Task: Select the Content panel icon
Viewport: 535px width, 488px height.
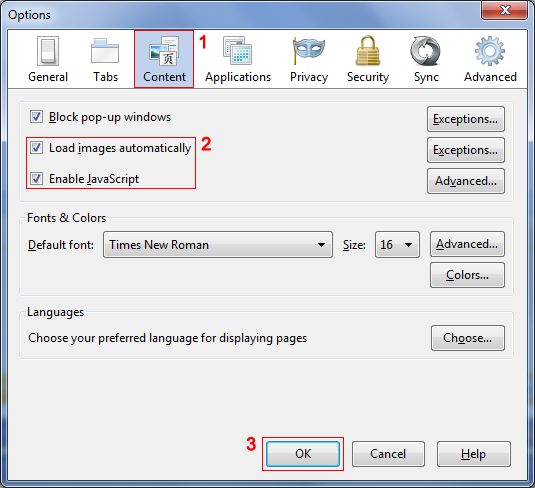Action: tap(164, 51)
